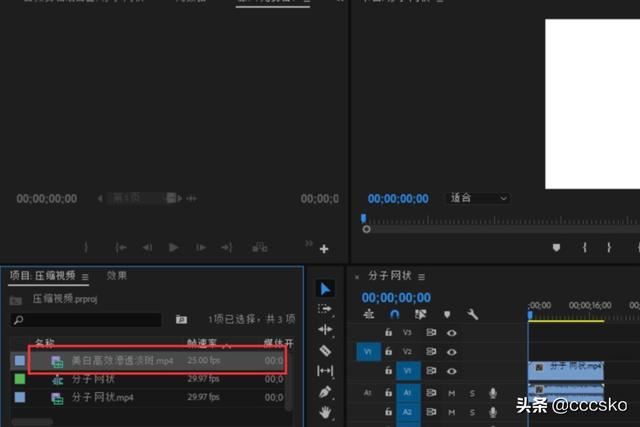Hide track V3 with eye icon
The height and width of the screenshot is (427, 640).
click(451, 333)
